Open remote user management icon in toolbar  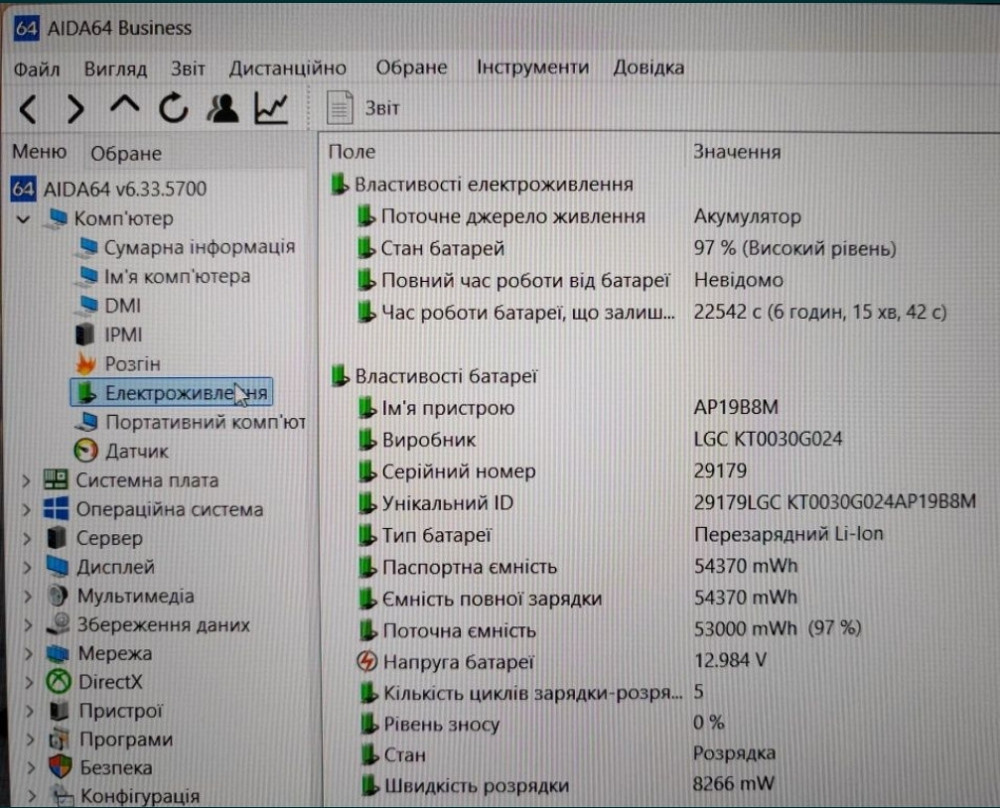tap(222, 107)
